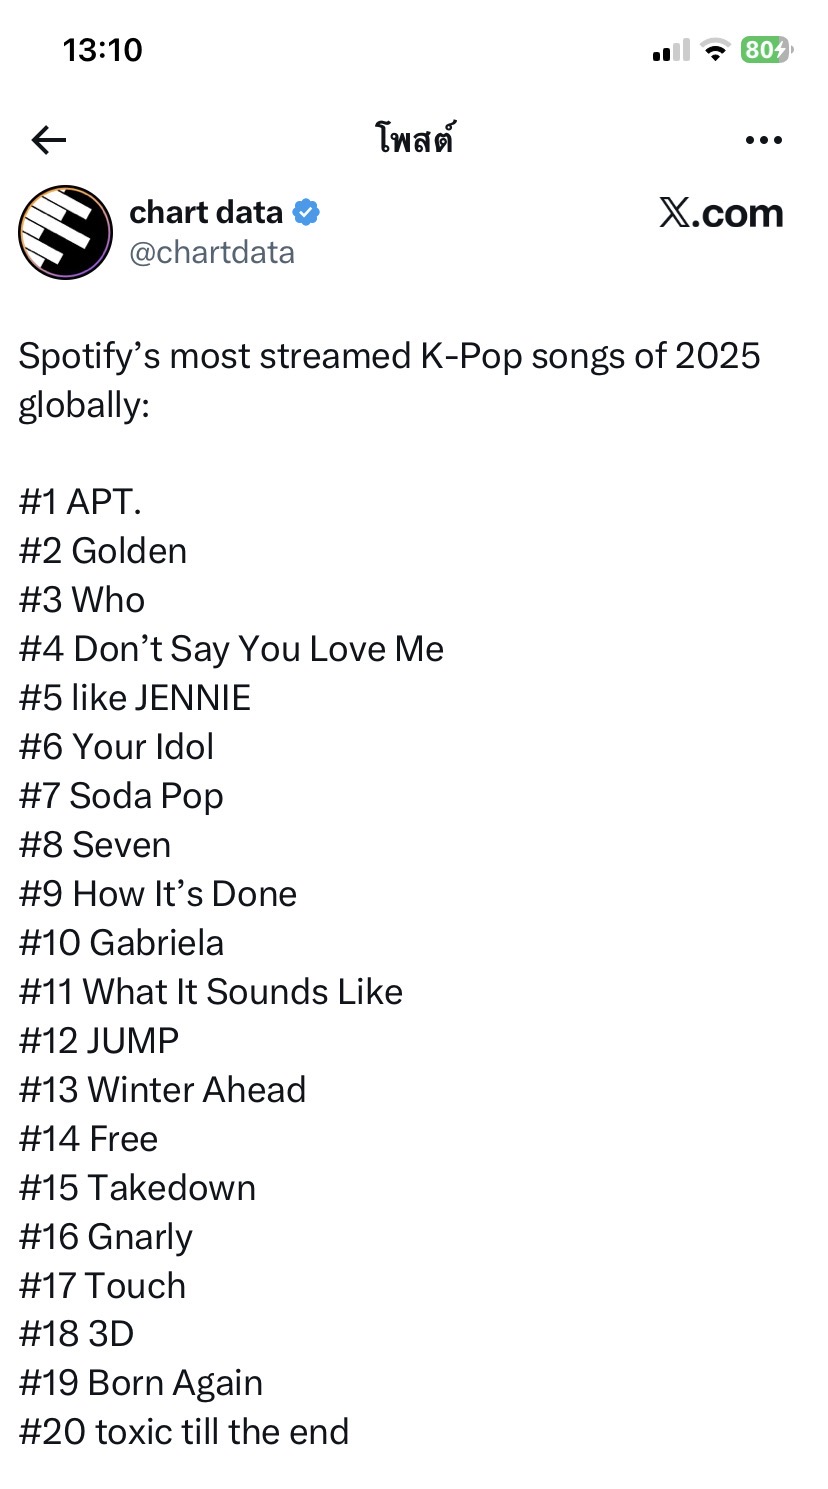Tap the blue verified badge

307,212
